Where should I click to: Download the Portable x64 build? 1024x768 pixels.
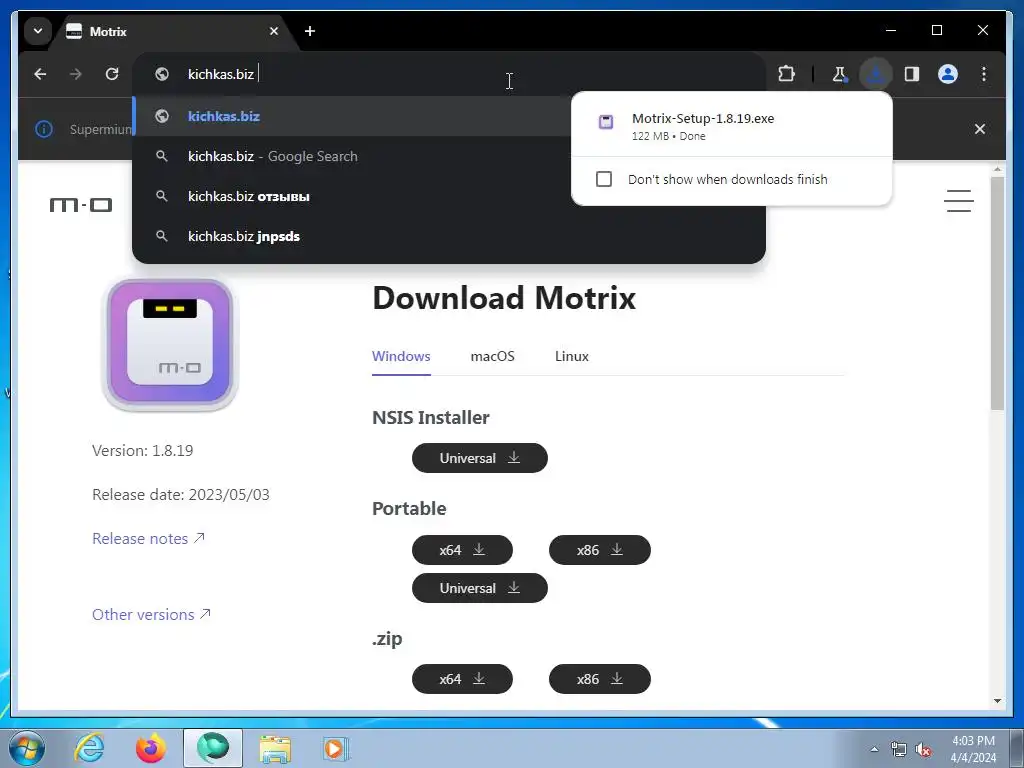point(462,550)
